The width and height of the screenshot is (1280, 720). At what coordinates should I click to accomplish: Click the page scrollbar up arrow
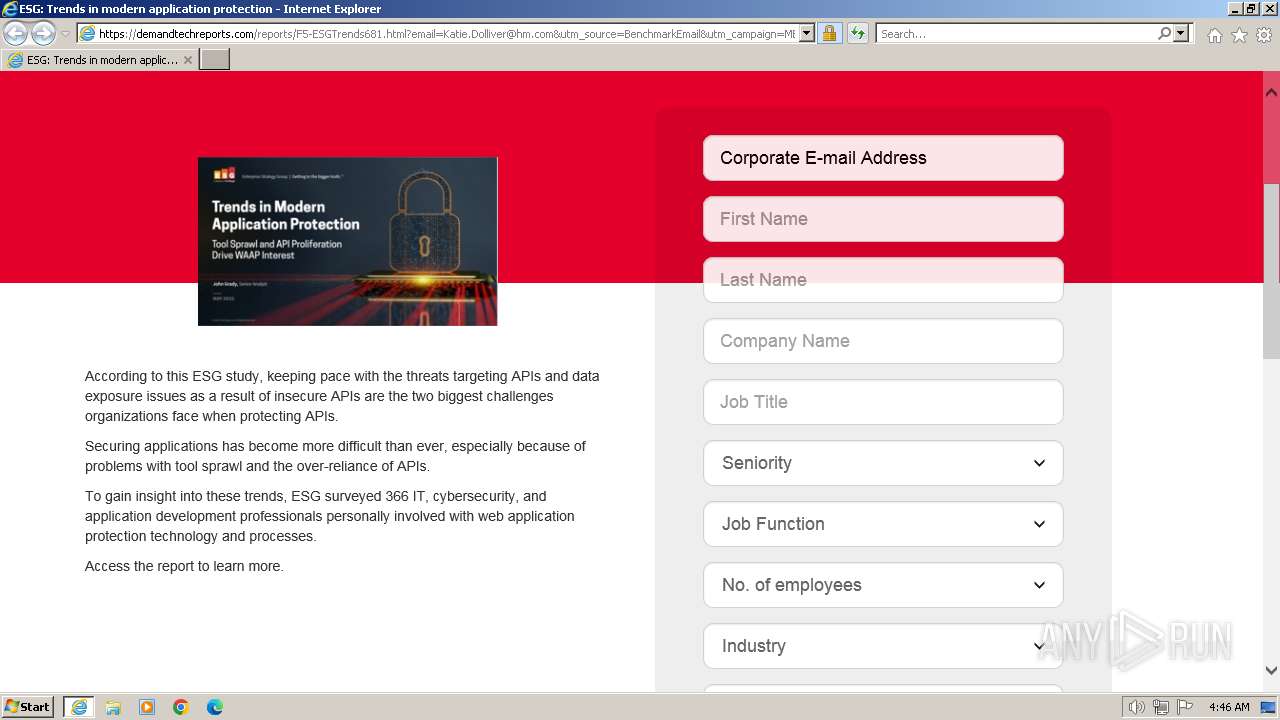click(1271, 92)
